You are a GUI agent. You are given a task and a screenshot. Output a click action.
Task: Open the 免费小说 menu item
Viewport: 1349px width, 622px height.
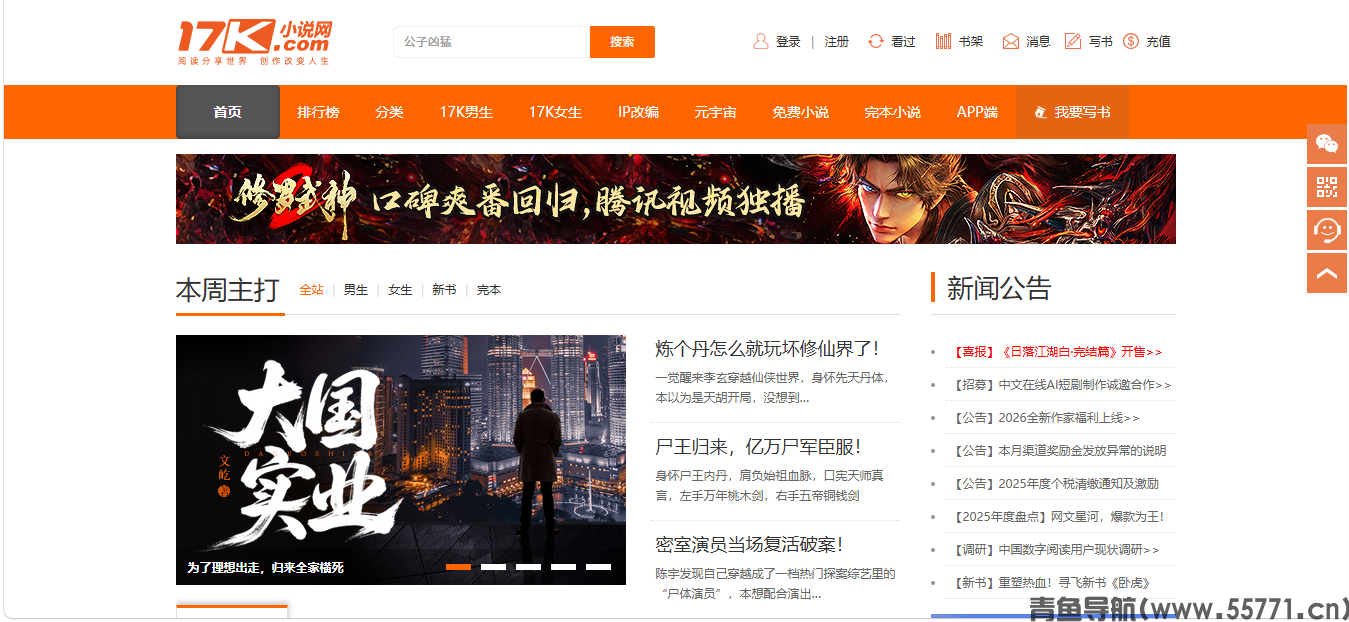coord(800,112)
